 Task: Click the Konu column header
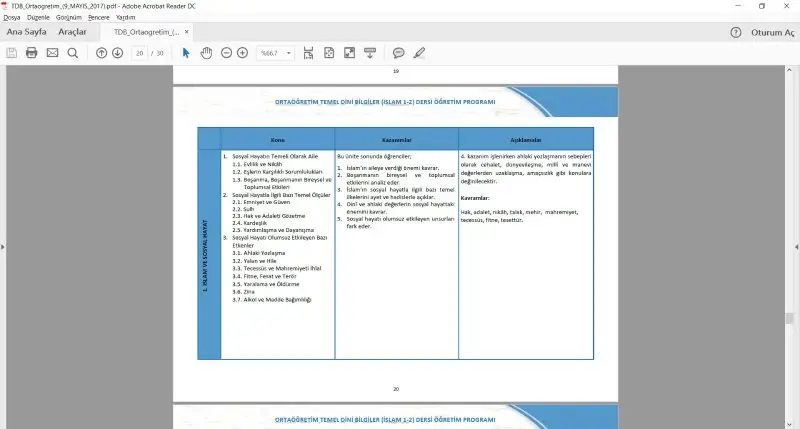[278, 139]
